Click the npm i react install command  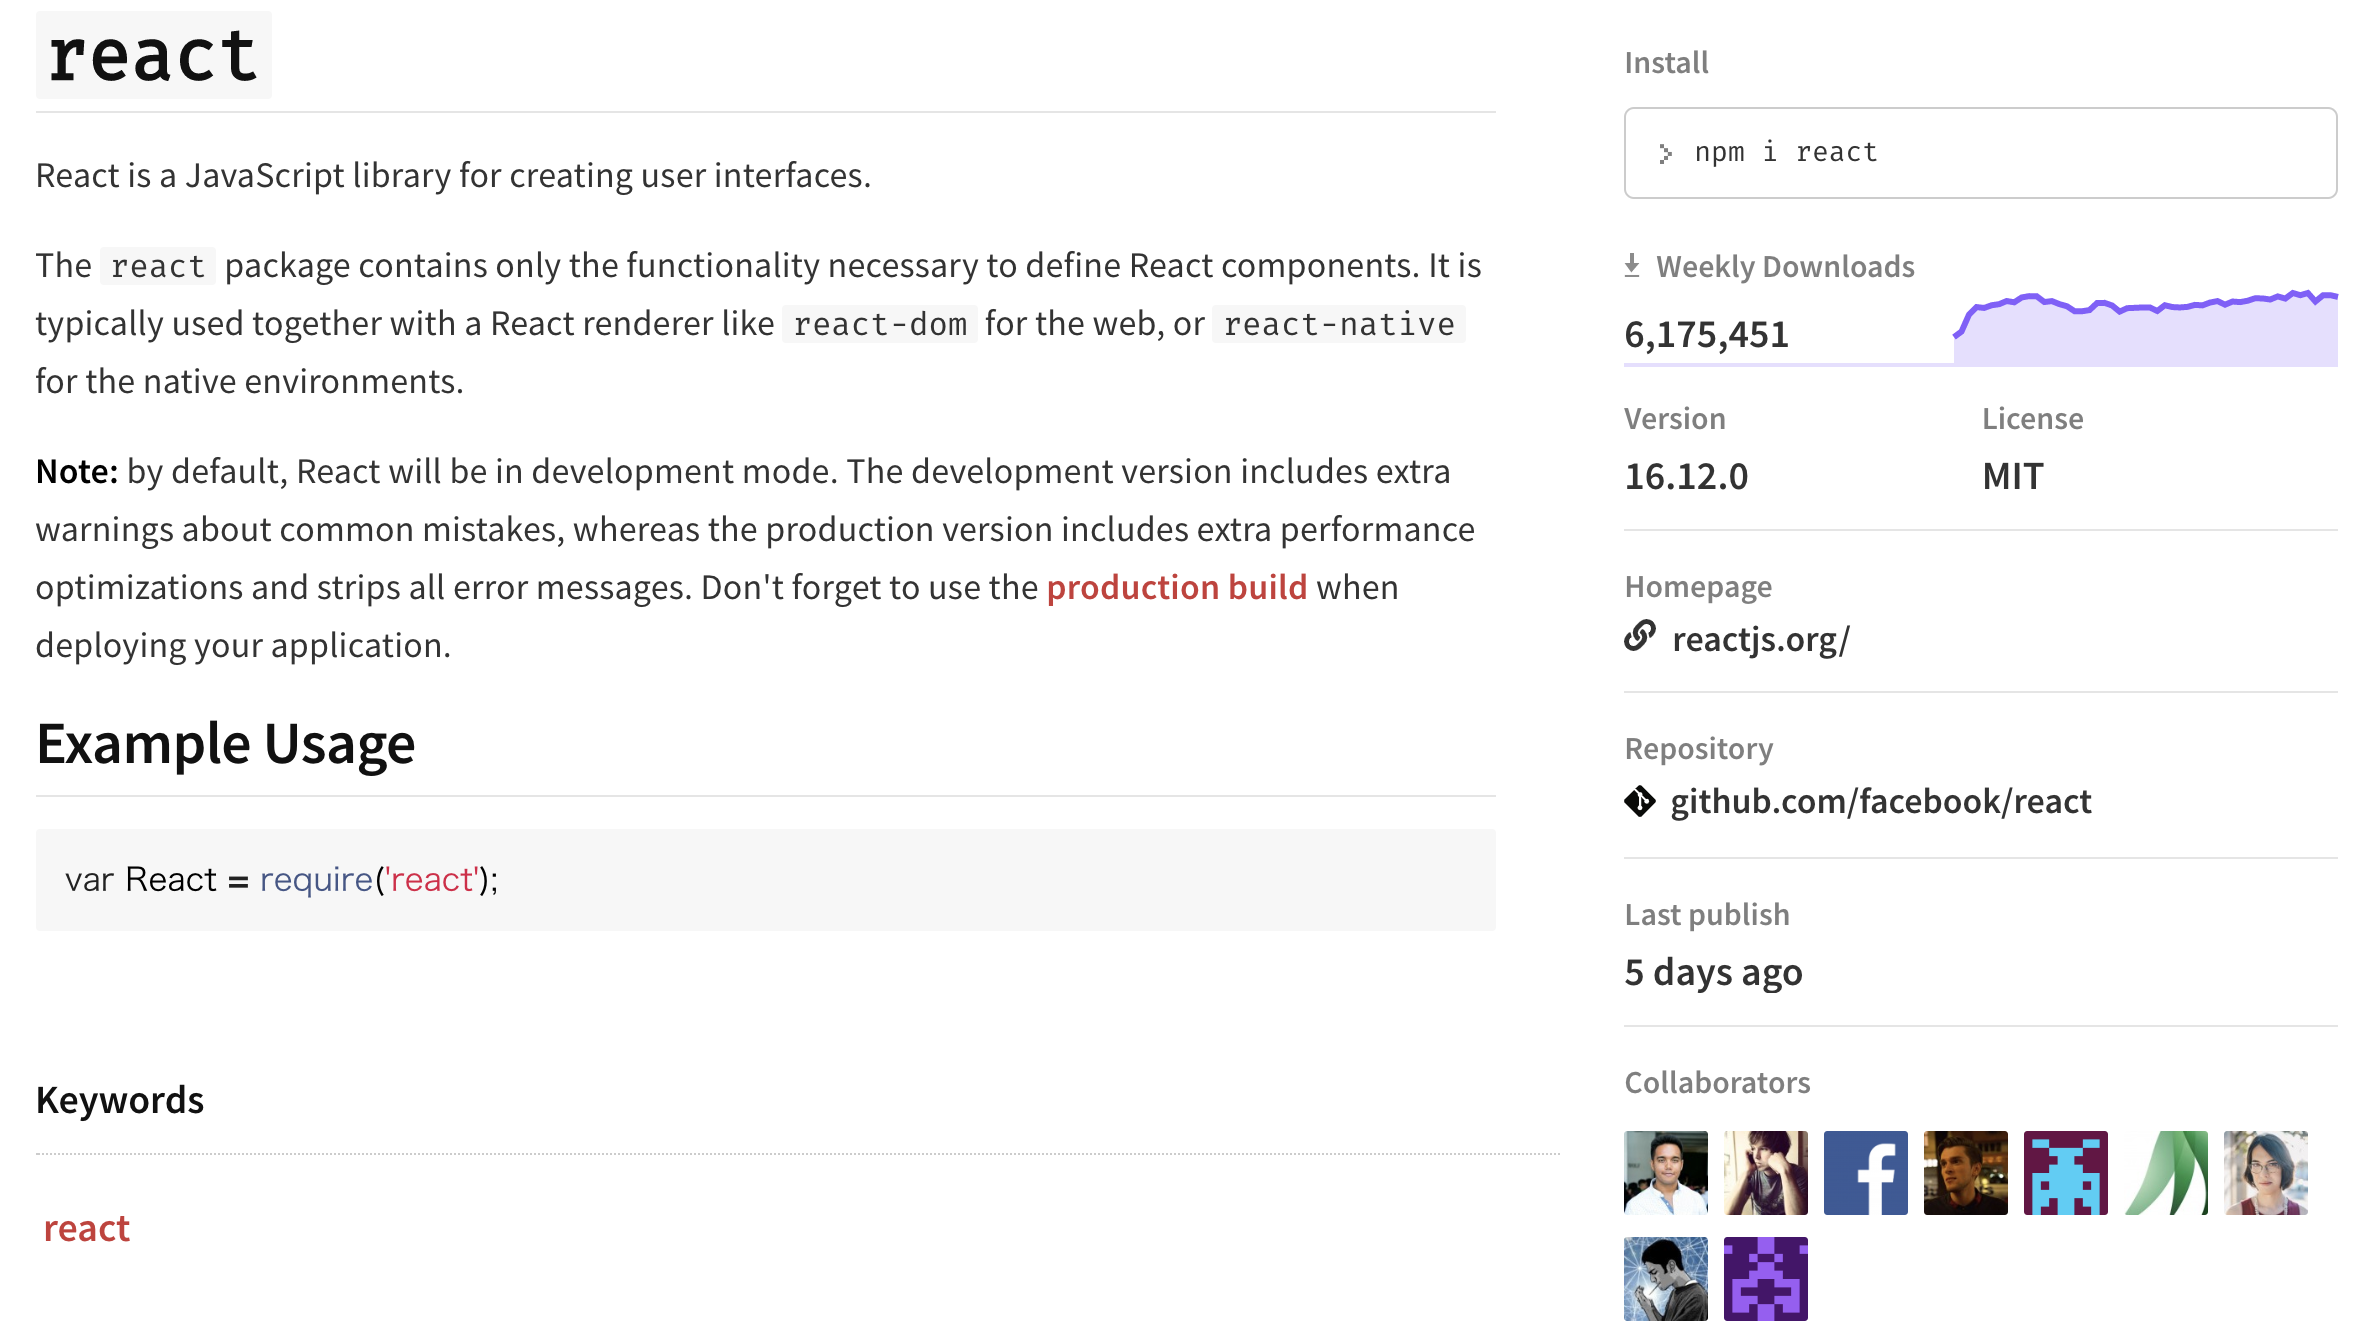[1785, 152]
